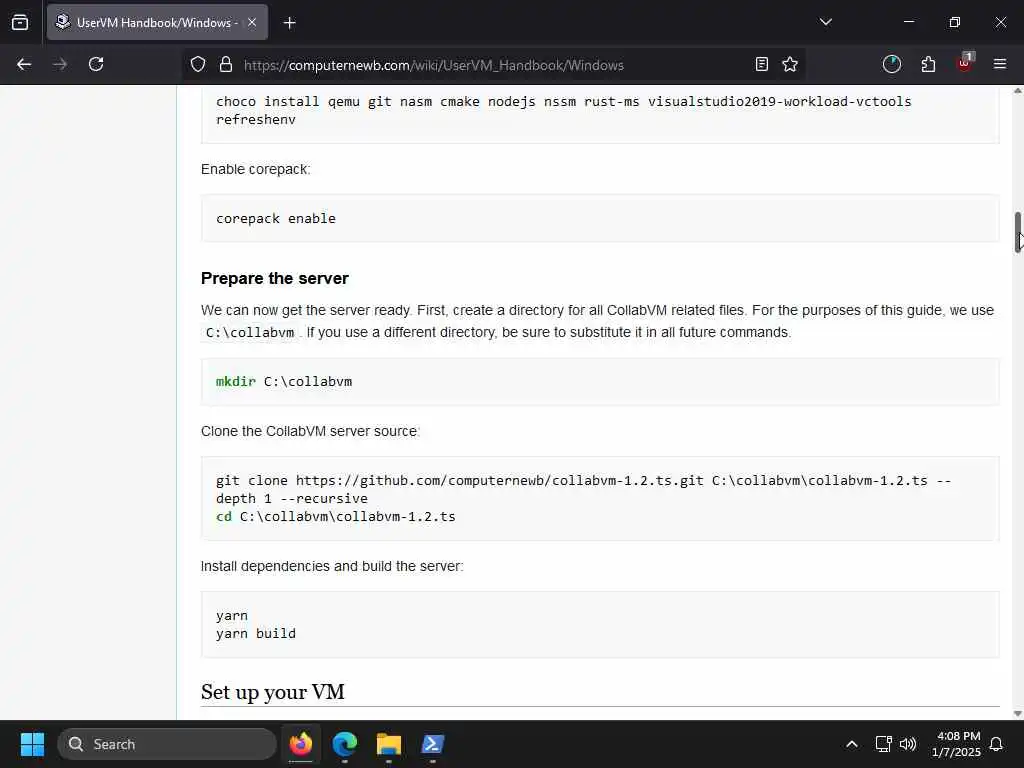View site security padlock info
1024x768 pixels.
pyautogui.click(x=226, y=64)
